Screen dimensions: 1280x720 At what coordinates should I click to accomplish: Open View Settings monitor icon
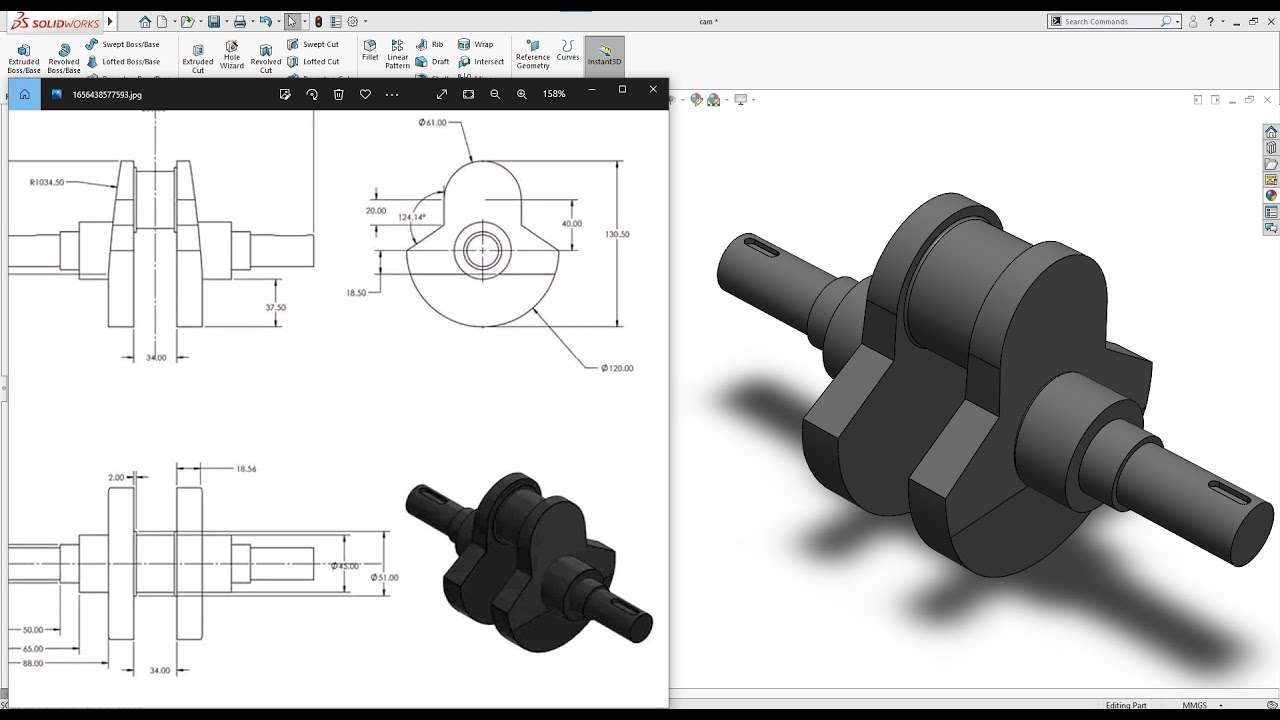(741, 100)
